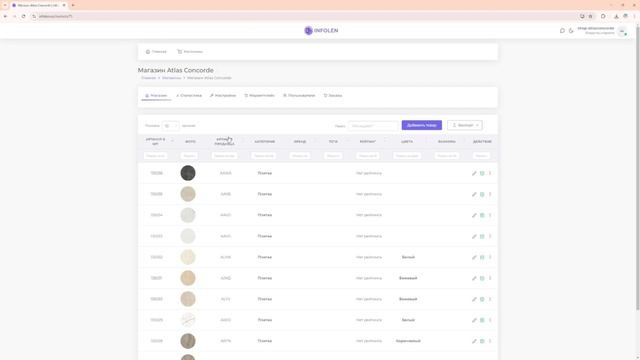Open the dark charcoal tile thumbnail

(x=188, y=173)
